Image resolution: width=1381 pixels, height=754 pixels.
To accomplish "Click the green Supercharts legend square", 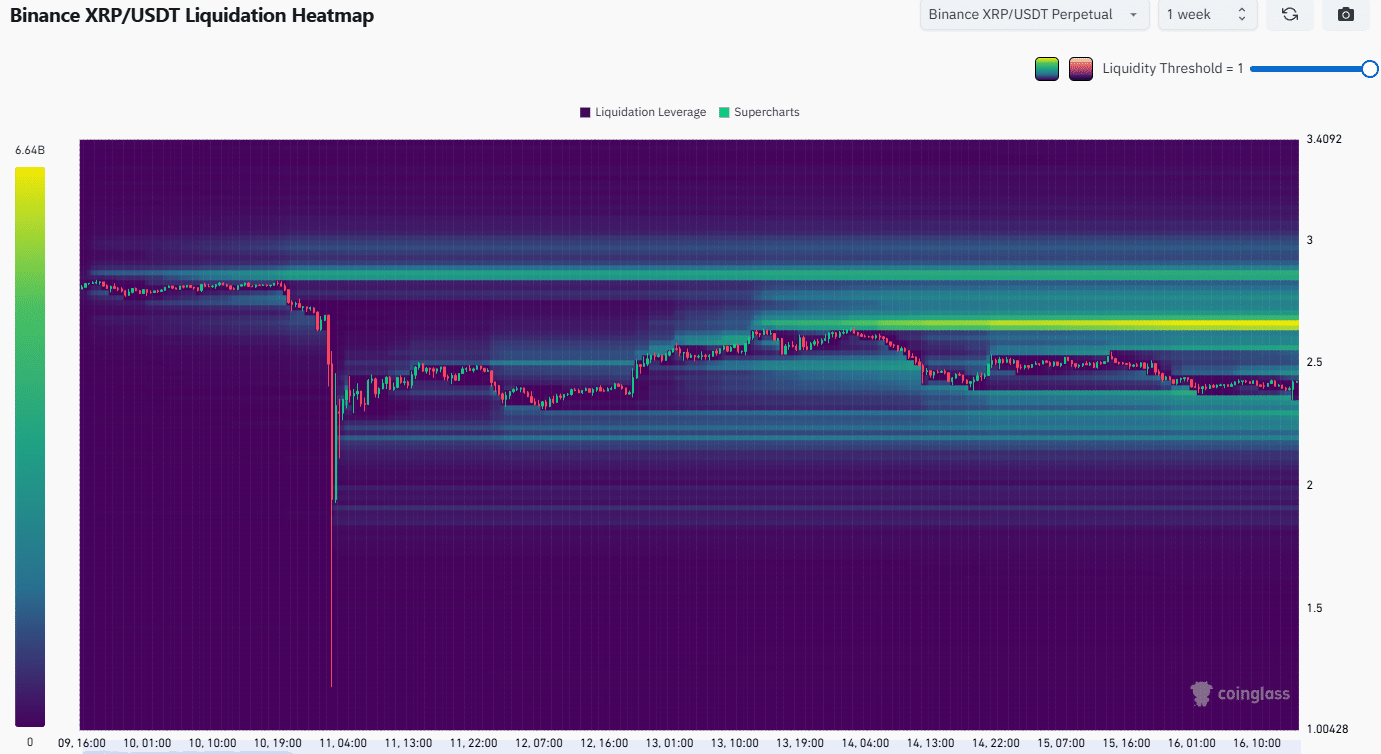I will [724, 112].
